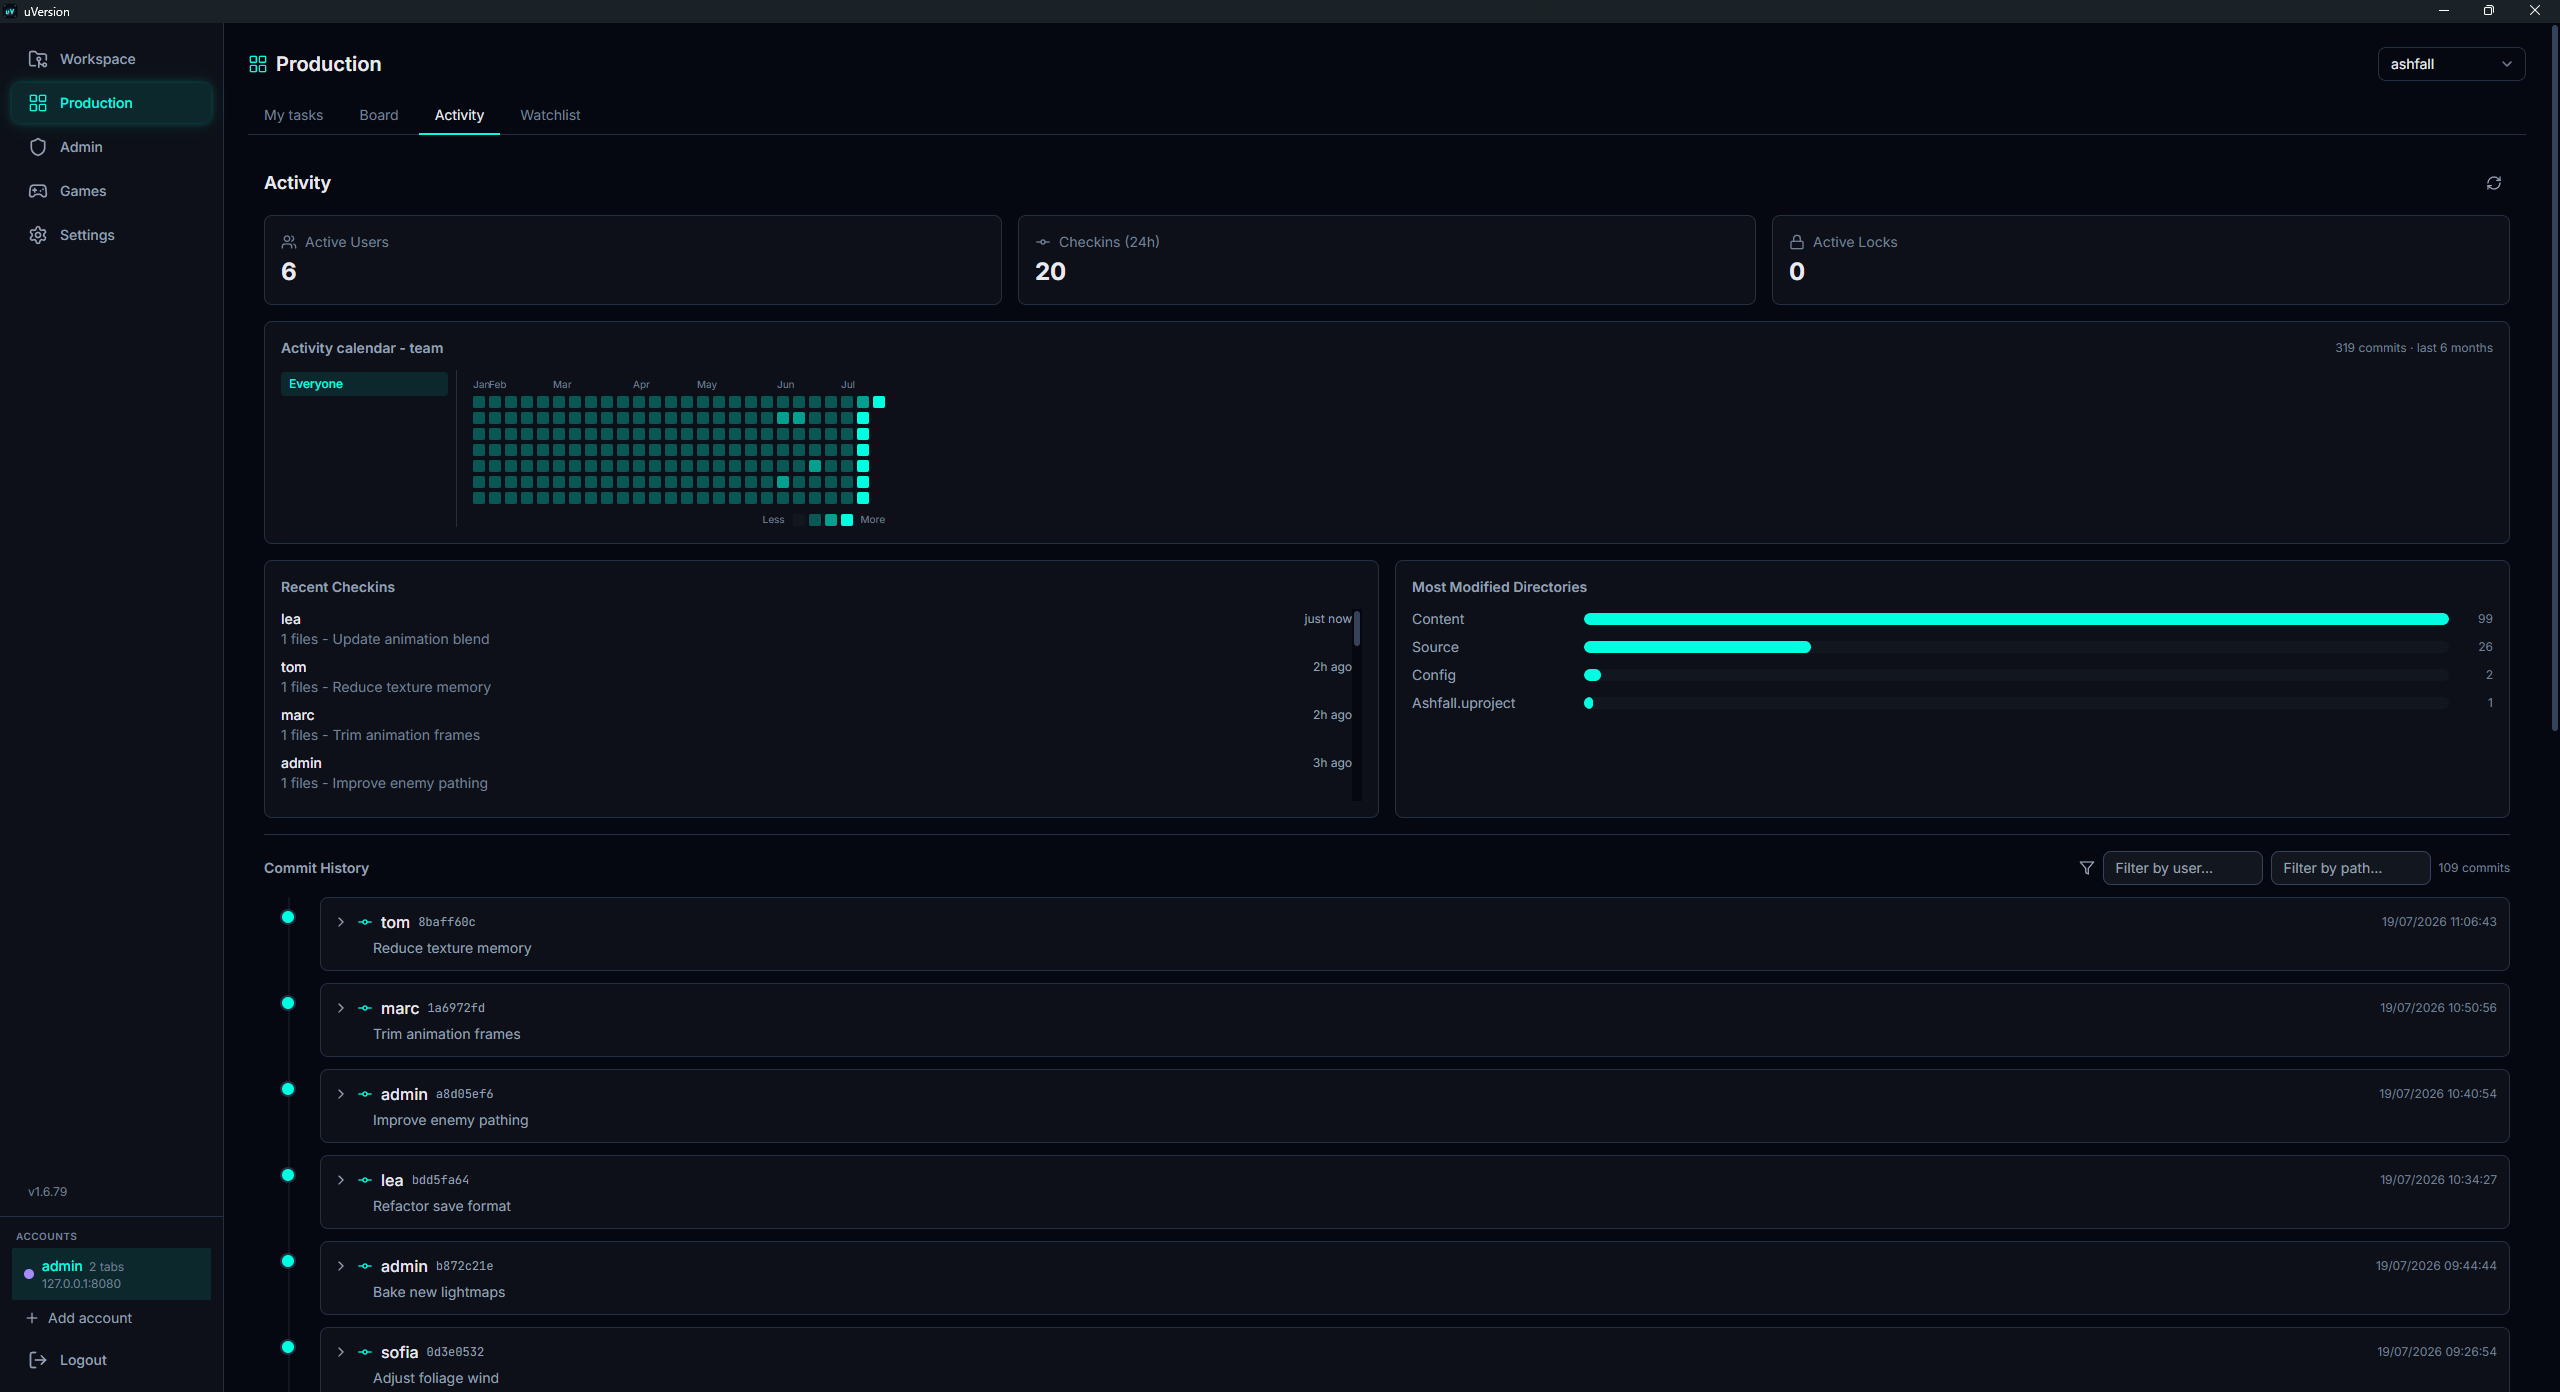2560x1392 pixels.
Task: Click the plus icon for Add account
Action: tap(32, 1318)
